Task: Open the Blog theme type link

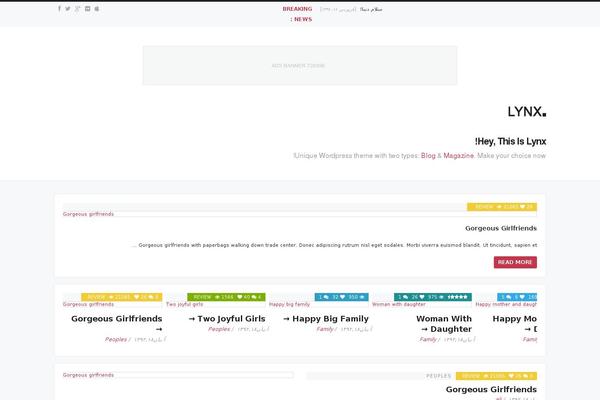Action: pos(428,156)
